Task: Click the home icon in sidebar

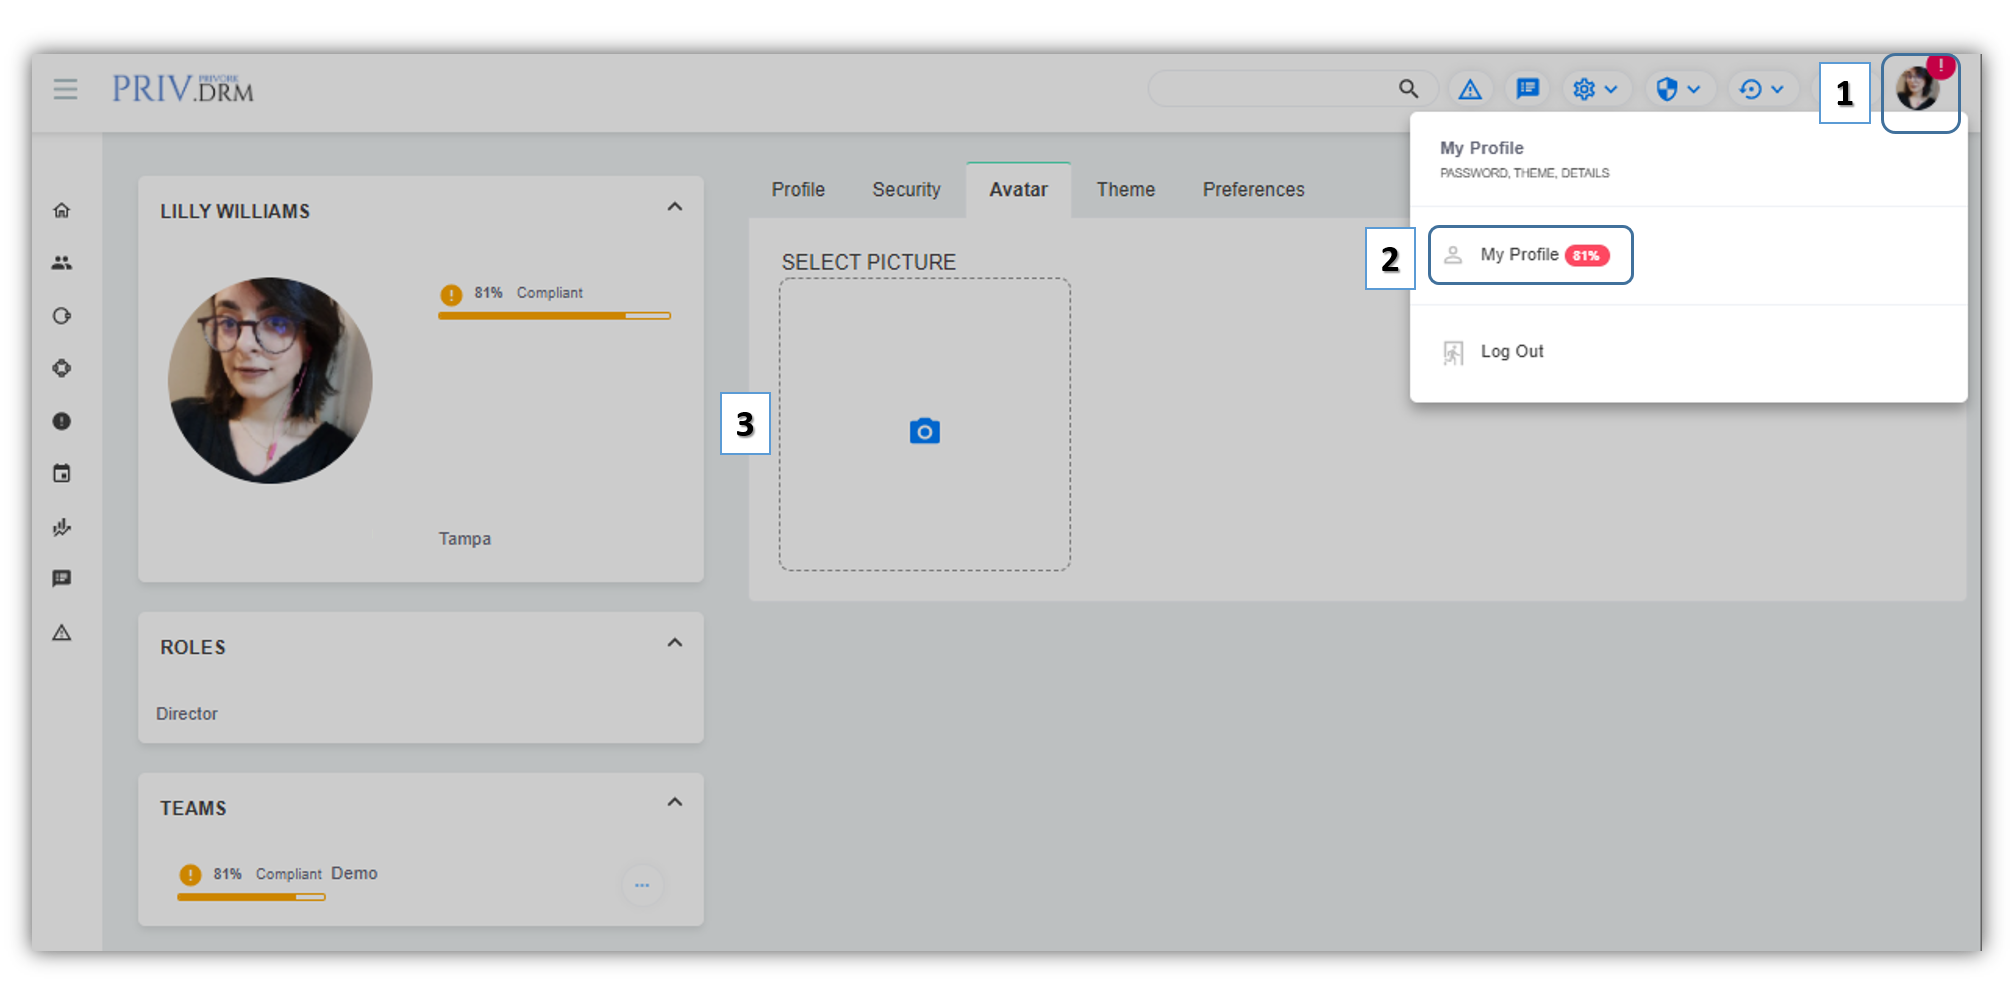Action: pyautogui.click(x=62, y=210)
